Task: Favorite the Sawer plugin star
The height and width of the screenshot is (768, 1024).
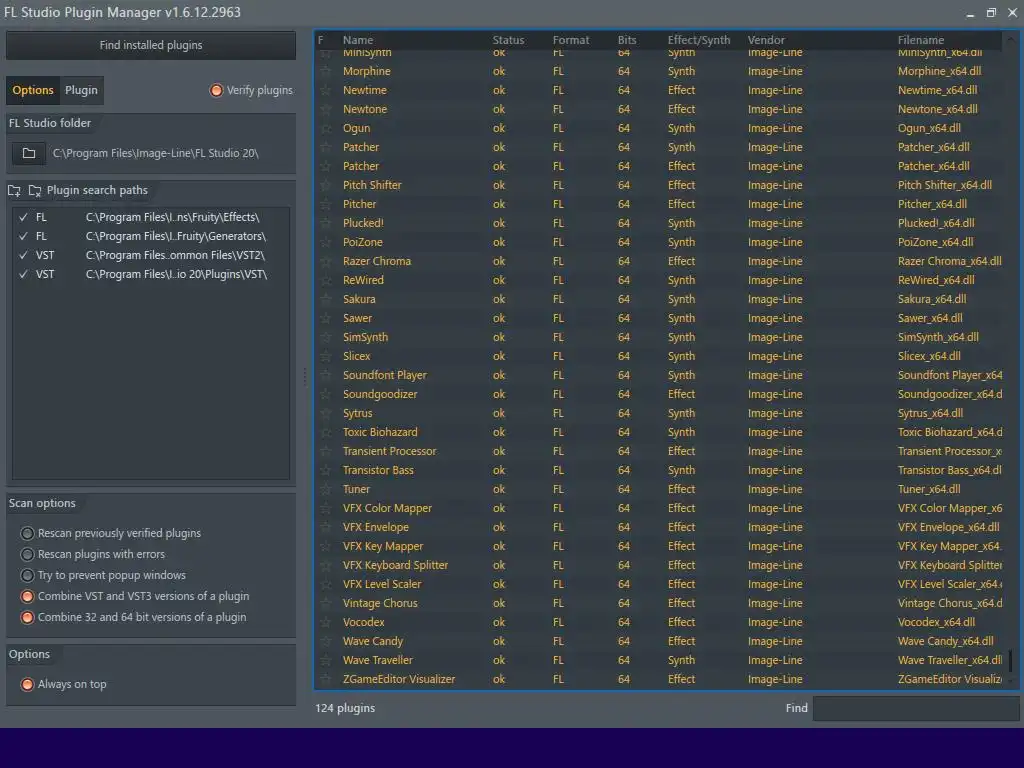Action: pos(325,318)
